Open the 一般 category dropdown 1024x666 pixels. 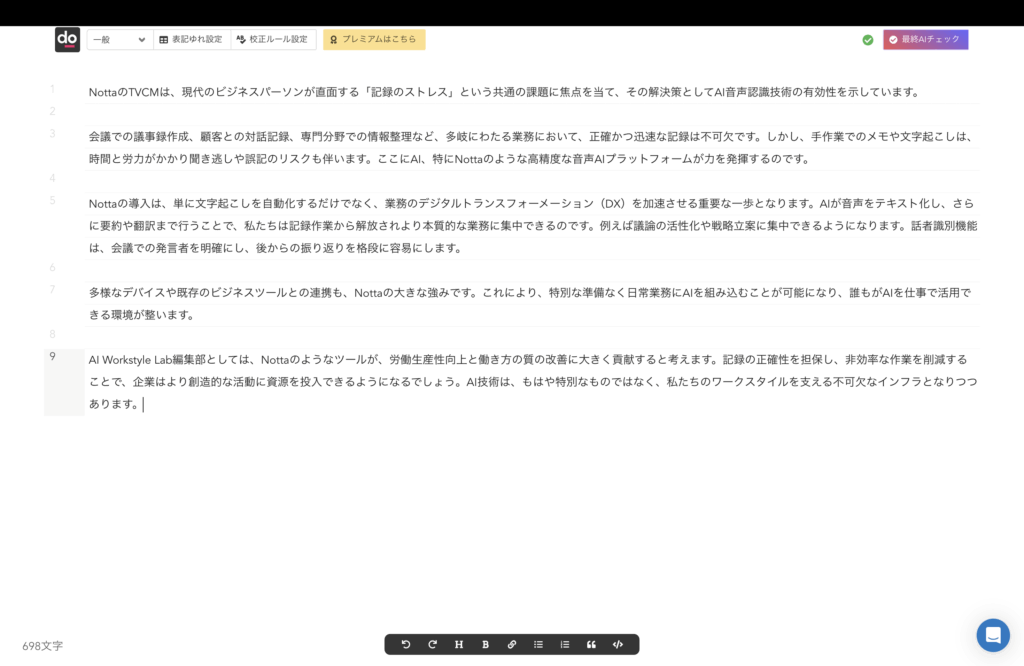click(119, 40)
